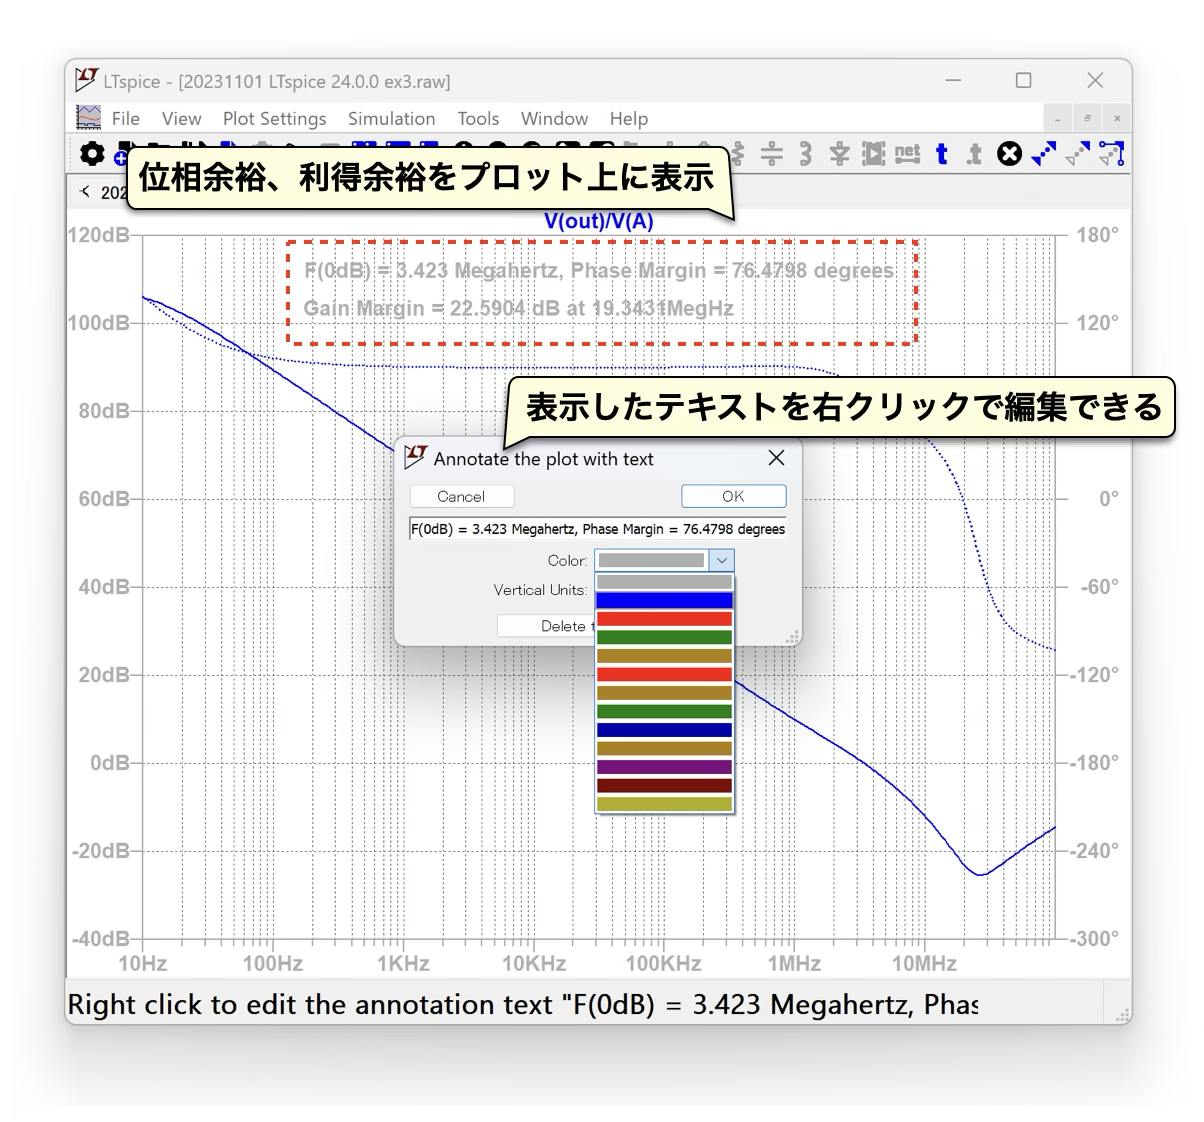
Task: Select the diode component tool
Action: click(839, 153)
